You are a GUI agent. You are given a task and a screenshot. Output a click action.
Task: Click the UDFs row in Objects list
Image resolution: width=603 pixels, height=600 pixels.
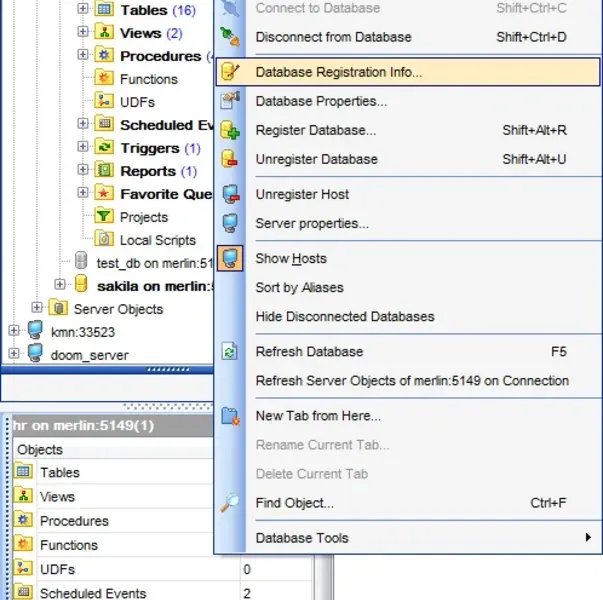click(x=162, y=569)
